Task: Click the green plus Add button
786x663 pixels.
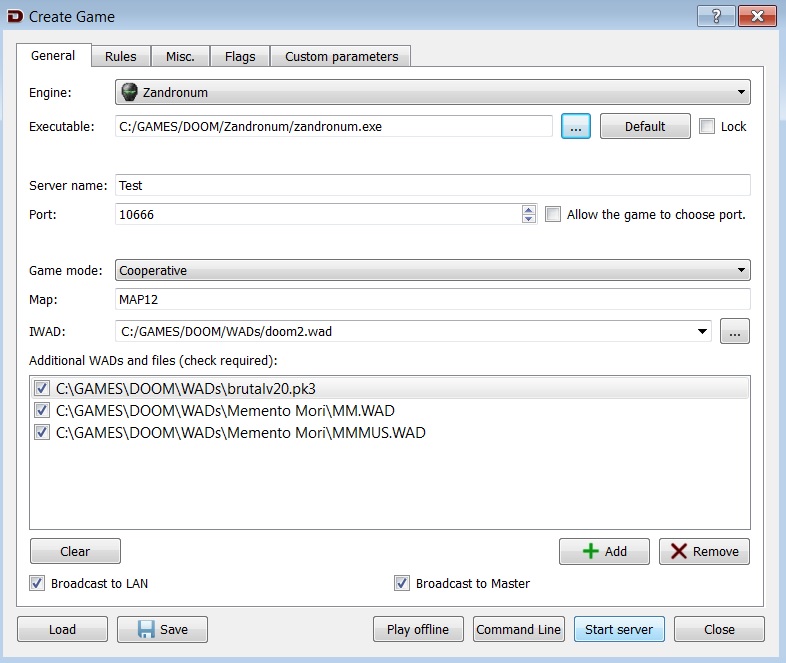Action: (x=604, y=551)
